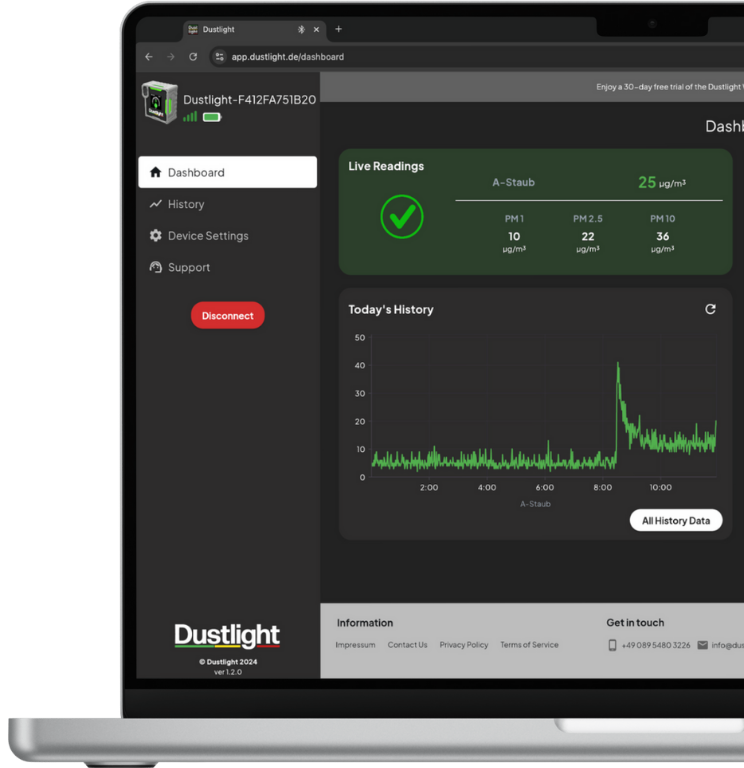Click the device battery icon
This screenshot has width=744, height=768.
click(x=212, y=117)
